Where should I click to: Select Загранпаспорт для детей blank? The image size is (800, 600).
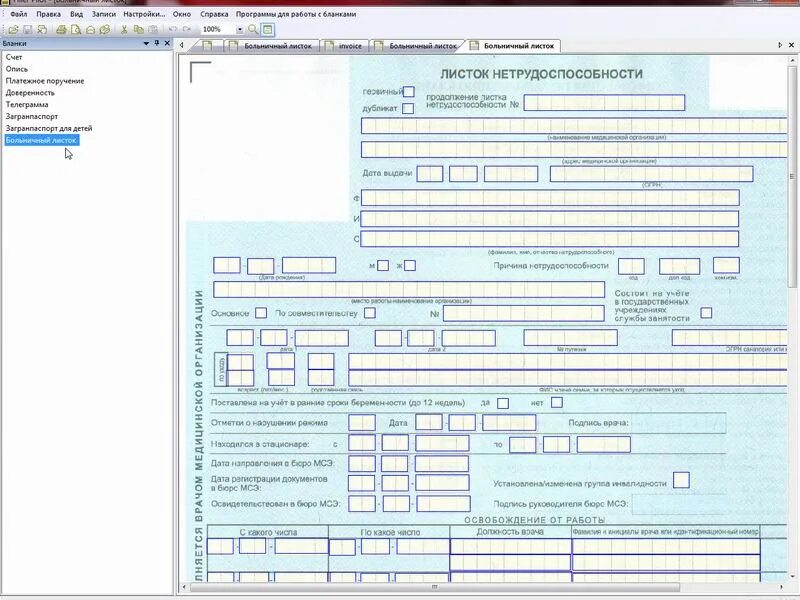(49, 128)
